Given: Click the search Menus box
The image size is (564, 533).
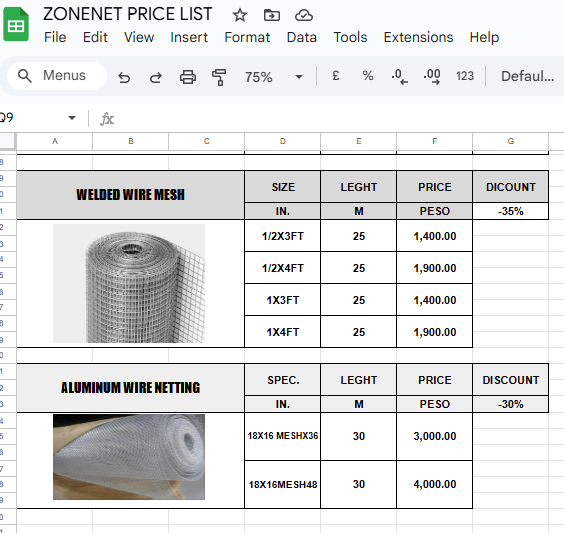Looking at the screenshot, I should click(x=57, y=76).
